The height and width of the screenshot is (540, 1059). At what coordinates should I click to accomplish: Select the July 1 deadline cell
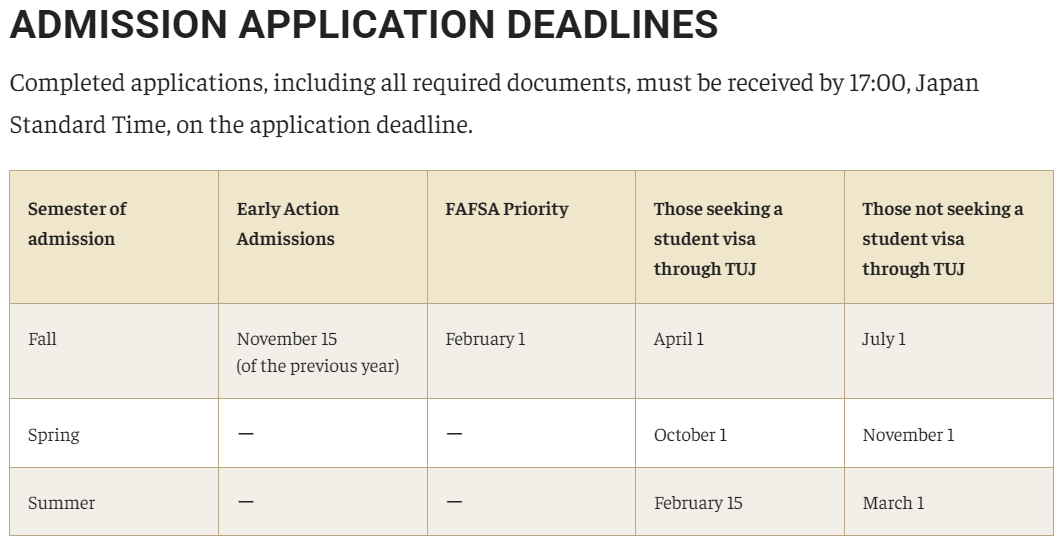(883, 339)
